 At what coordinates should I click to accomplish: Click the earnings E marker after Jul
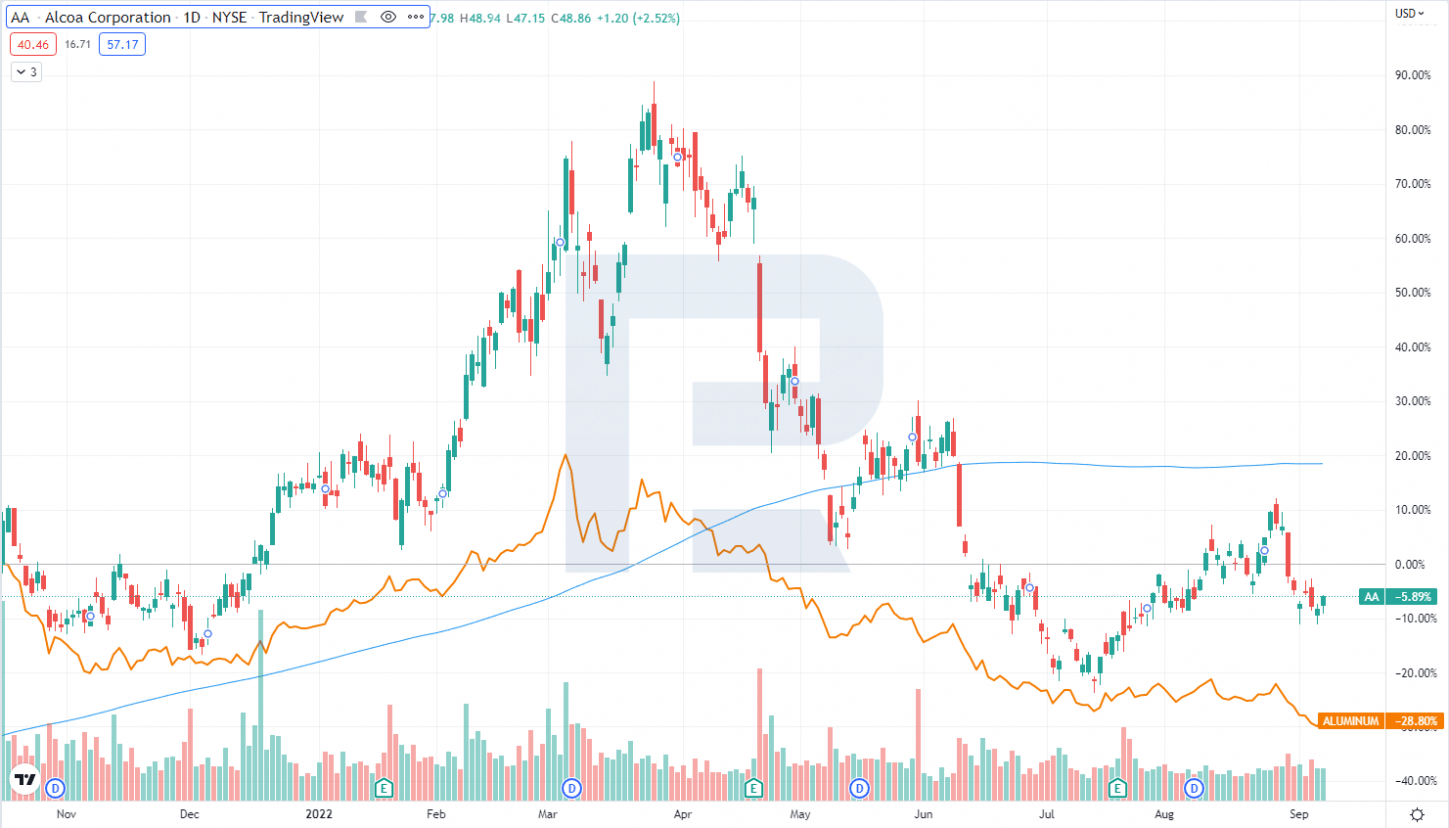click(x=1116, y=789)
